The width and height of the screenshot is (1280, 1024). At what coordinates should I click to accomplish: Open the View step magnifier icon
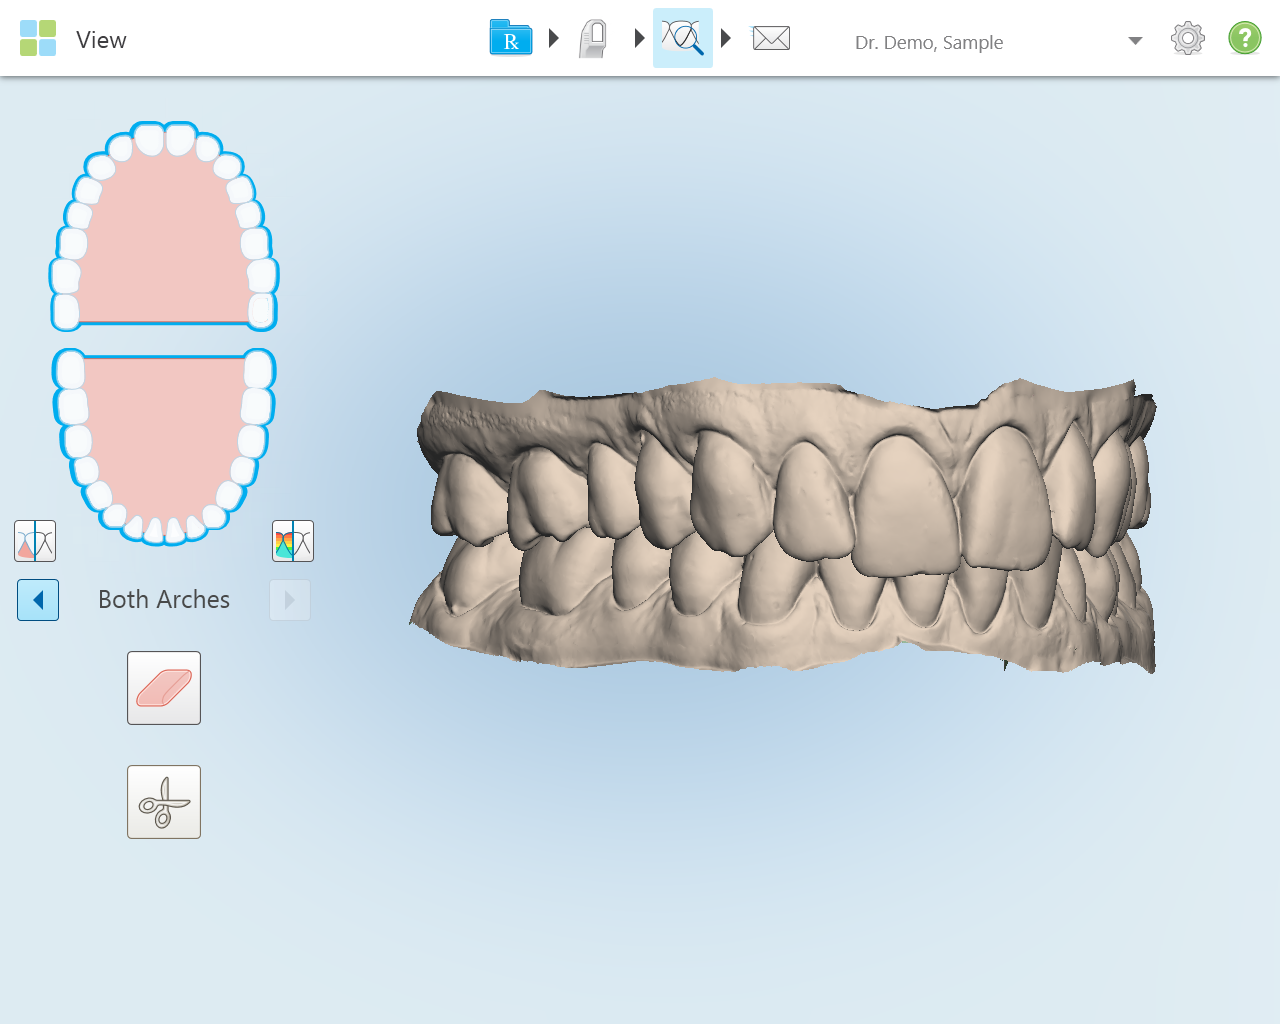[683, 38]
